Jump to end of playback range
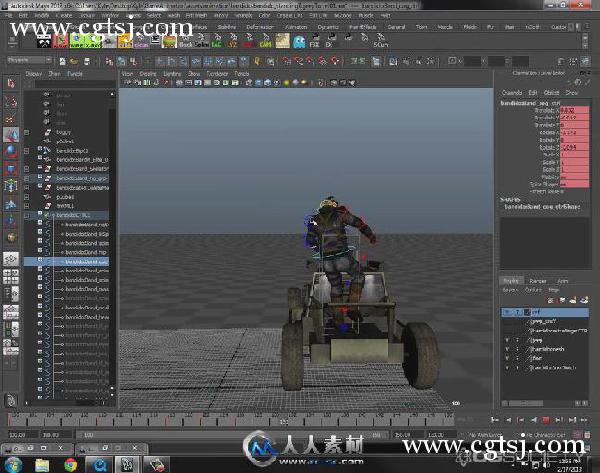Image resolution: width=600 pixels, height=473 pixels. click(x=584, y=420)
